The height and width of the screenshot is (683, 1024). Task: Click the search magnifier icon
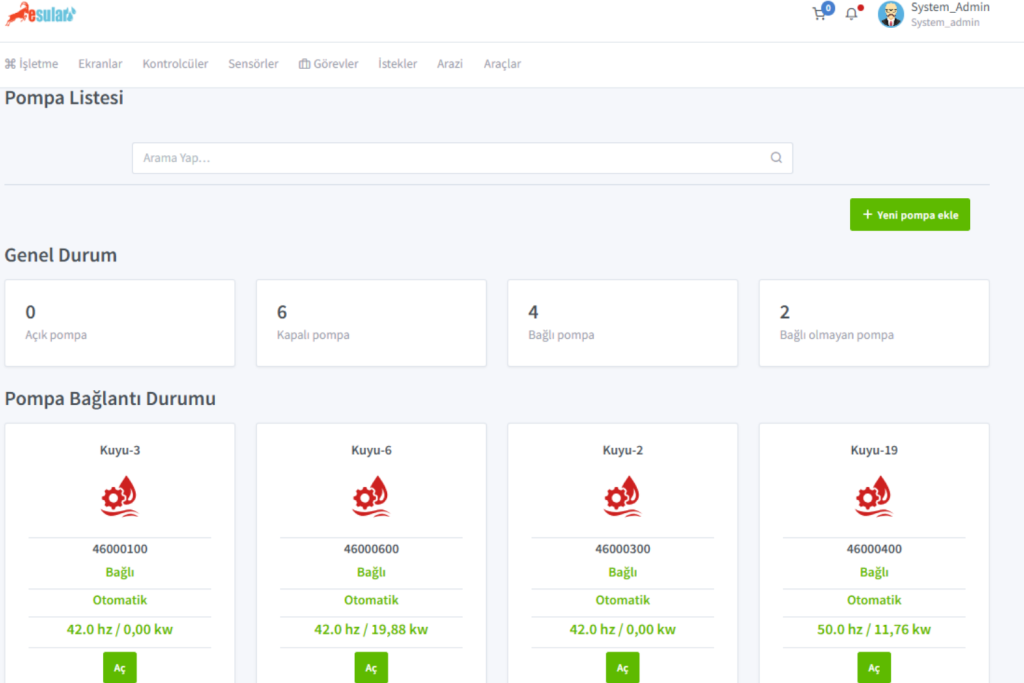click(776, 158)
